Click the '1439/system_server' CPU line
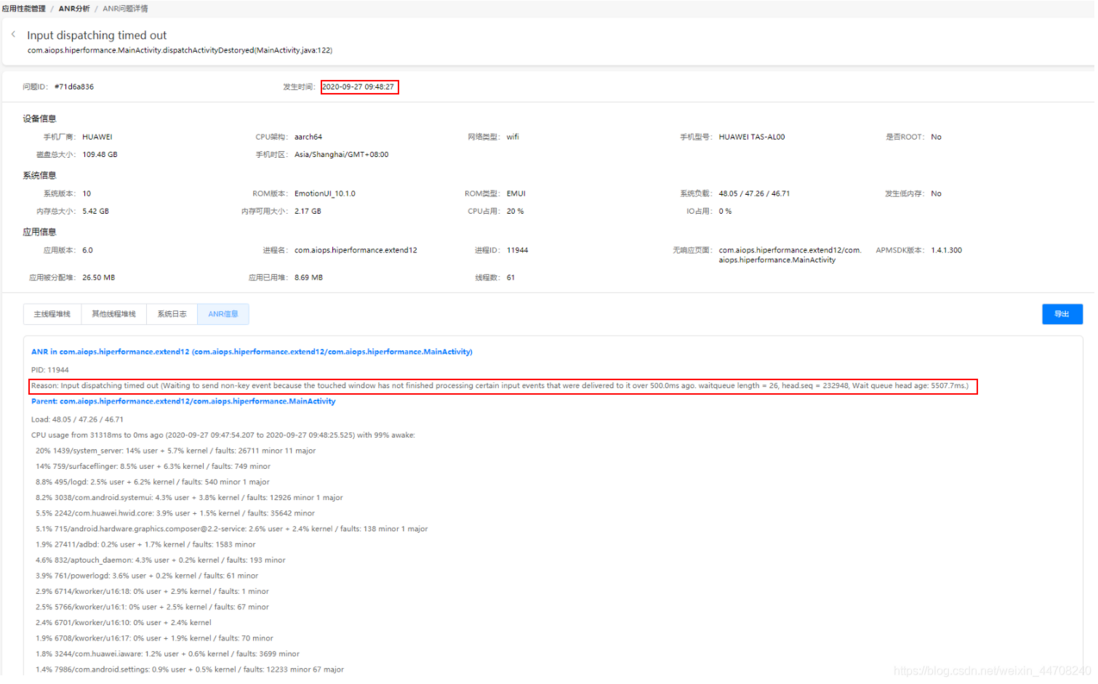1098x684 pixels. pos(176,452)
